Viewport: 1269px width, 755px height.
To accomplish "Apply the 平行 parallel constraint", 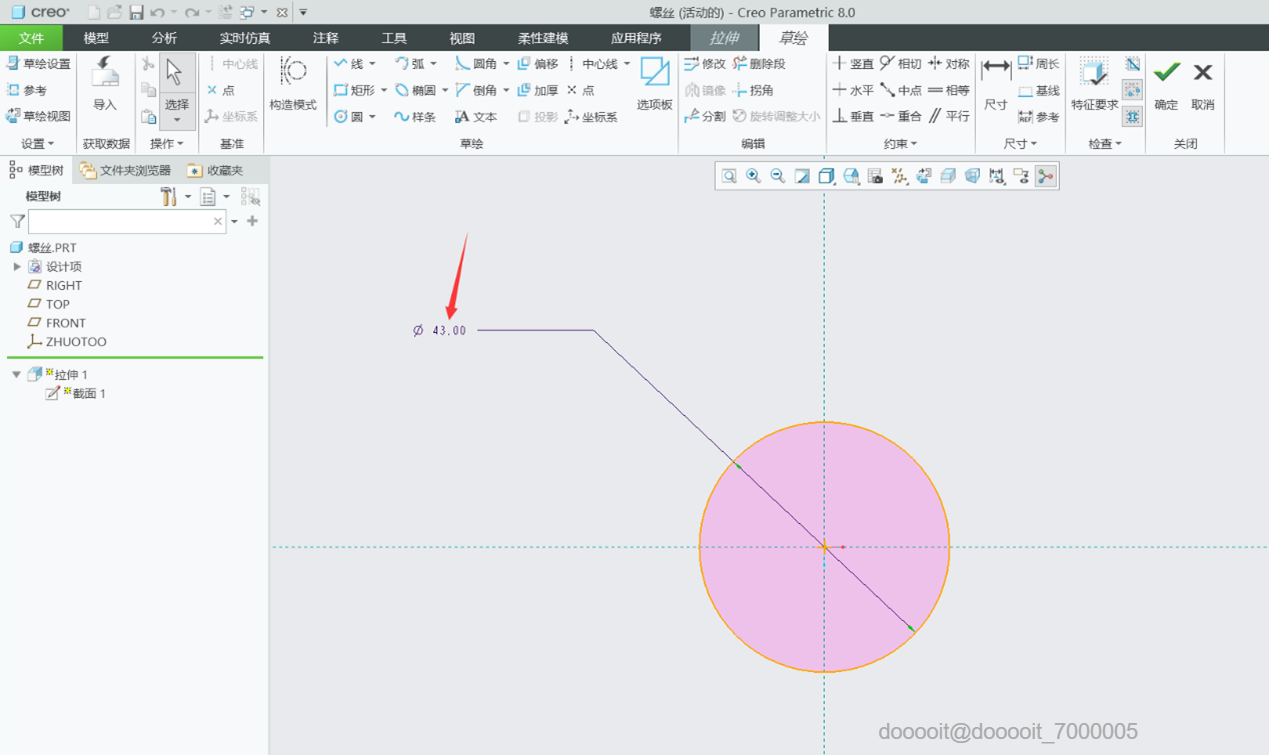I will pos(949,116).
